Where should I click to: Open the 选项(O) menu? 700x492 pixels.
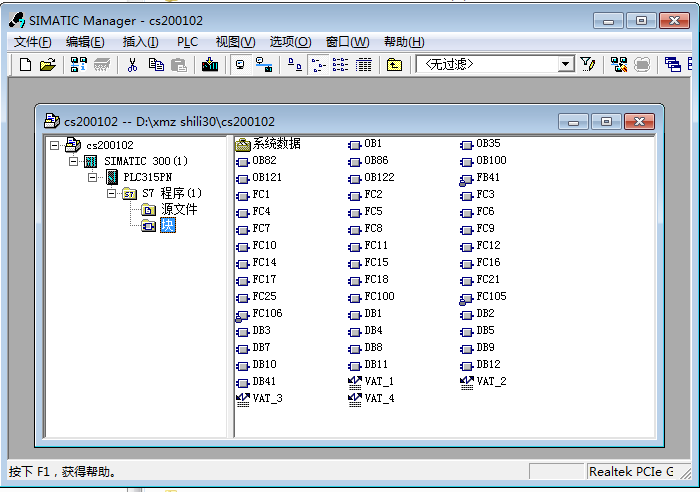pos(290,42)
